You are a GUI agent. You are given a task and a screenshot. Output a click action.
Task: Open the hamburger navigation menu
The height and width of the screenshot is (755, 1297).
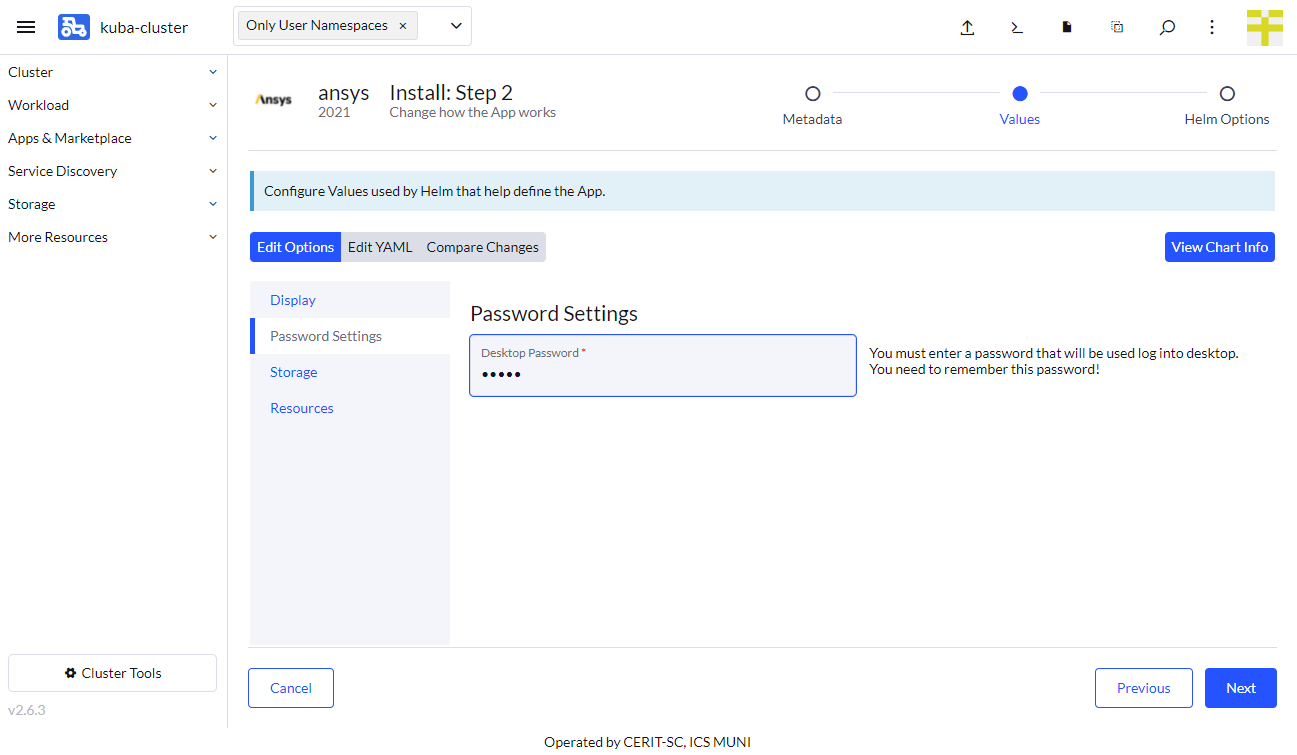click(26, 27)
